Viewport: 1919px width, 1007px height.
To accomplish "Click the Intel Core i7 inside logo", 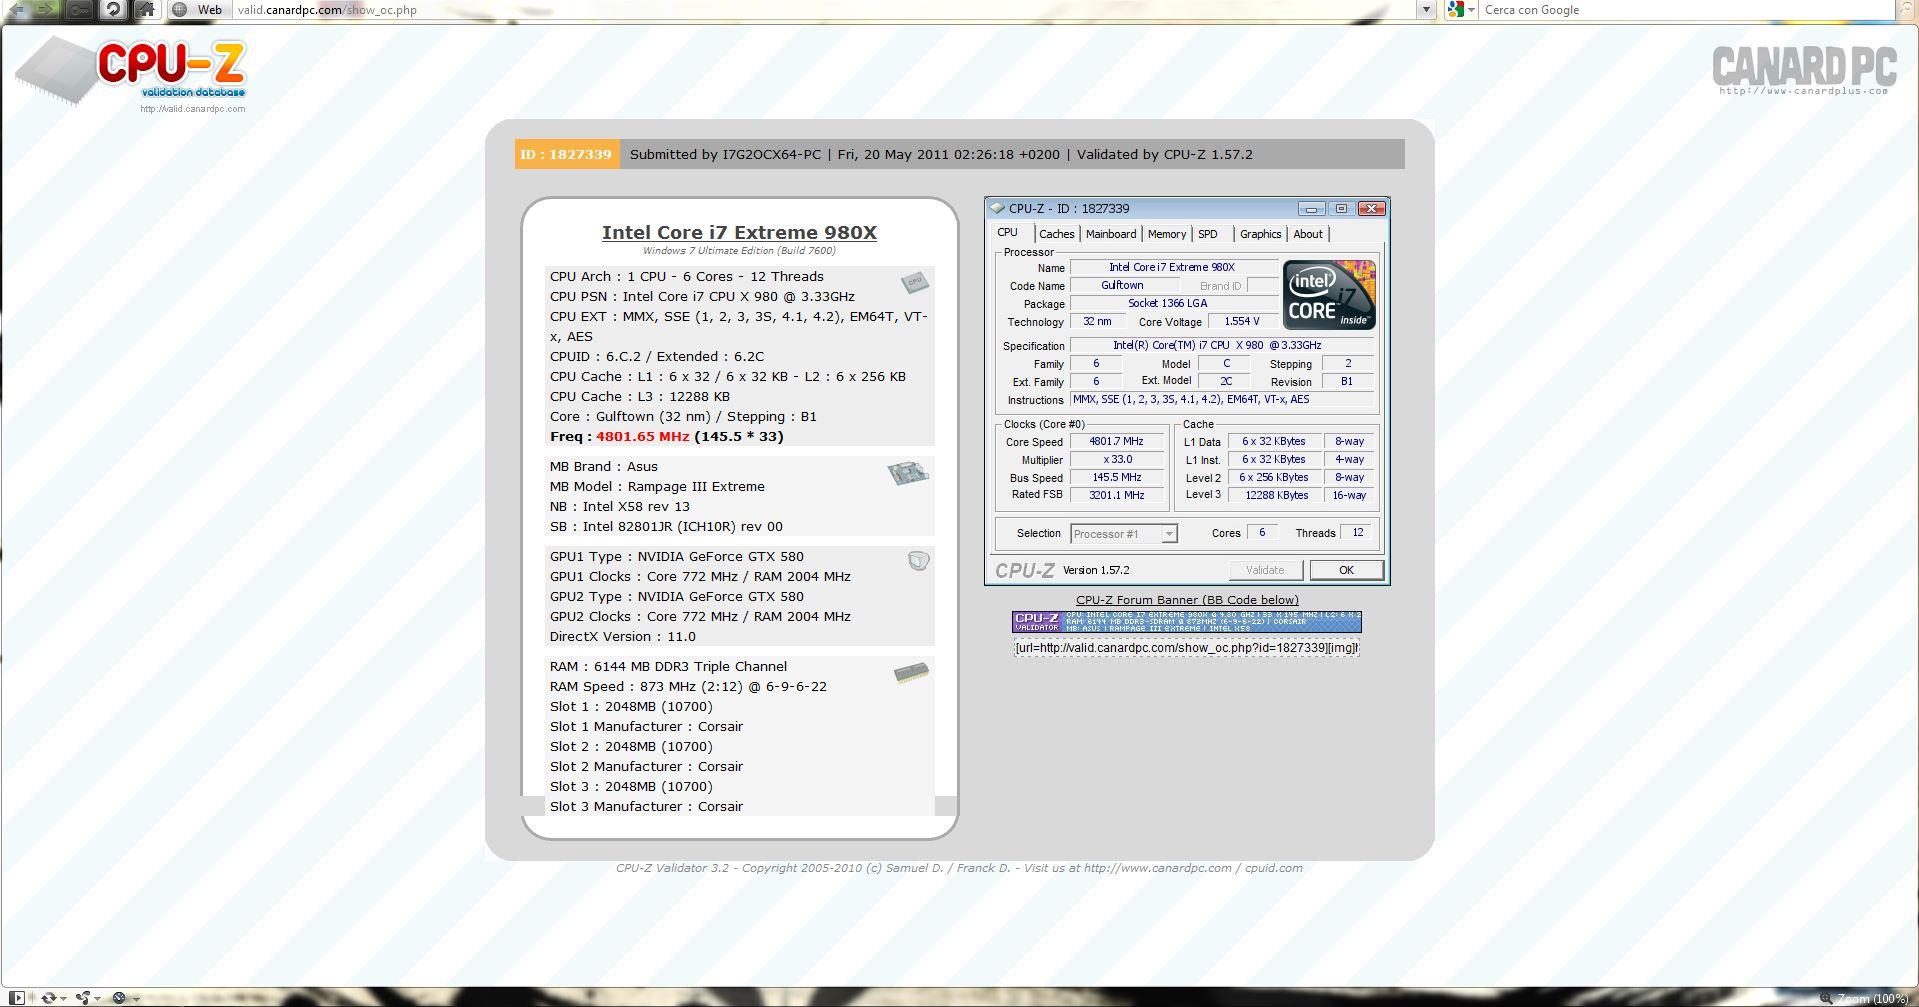I will 1329,295.
